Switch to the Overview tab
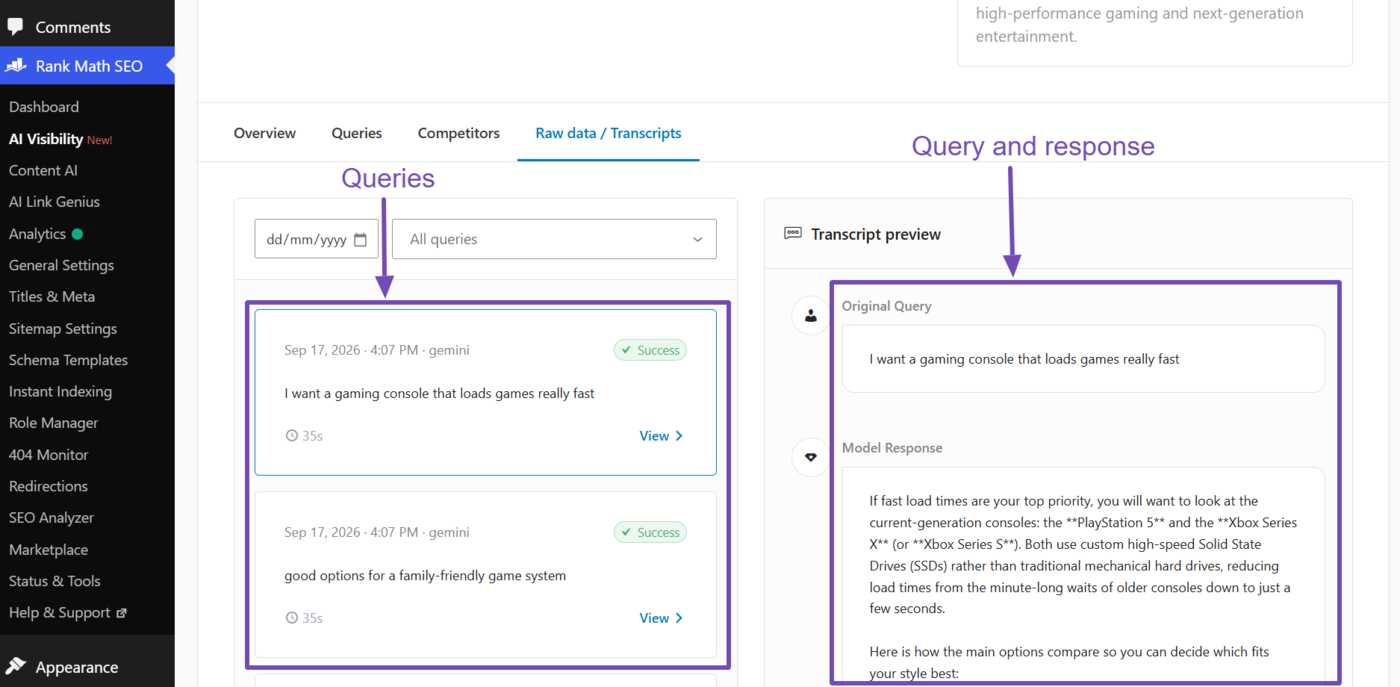This screenshot has height=687, width=1400. click(265, 133)
